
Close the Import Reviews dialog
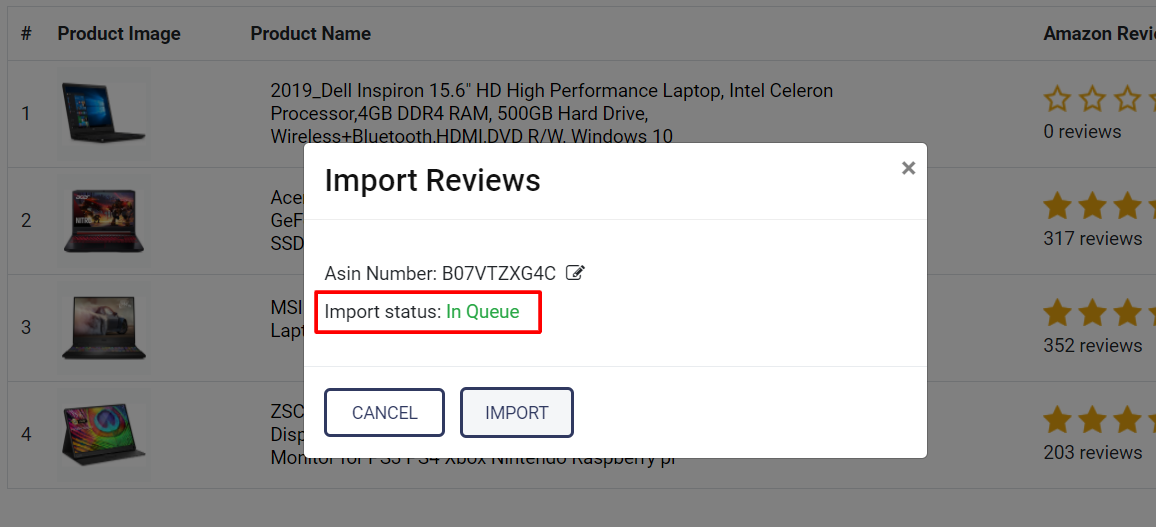point(908,168)
